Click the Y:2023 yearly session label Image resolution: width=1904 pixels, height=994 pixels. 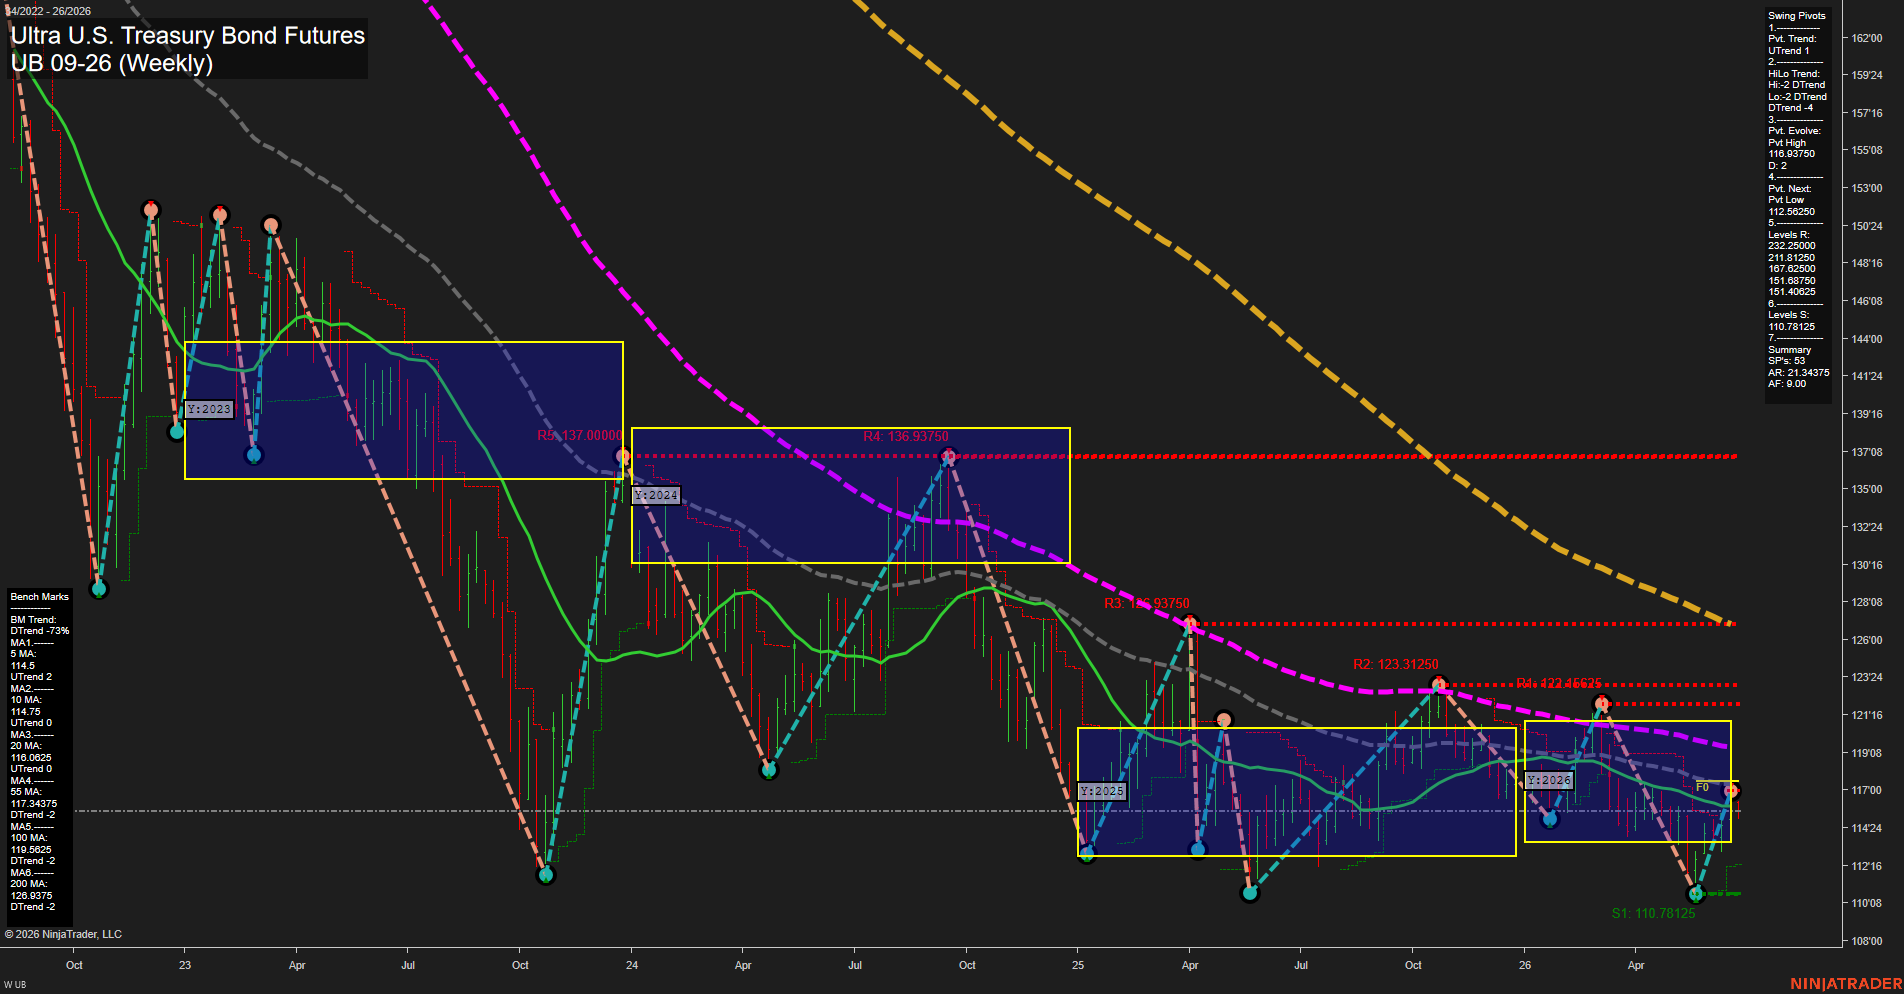[x=209, y=409]
